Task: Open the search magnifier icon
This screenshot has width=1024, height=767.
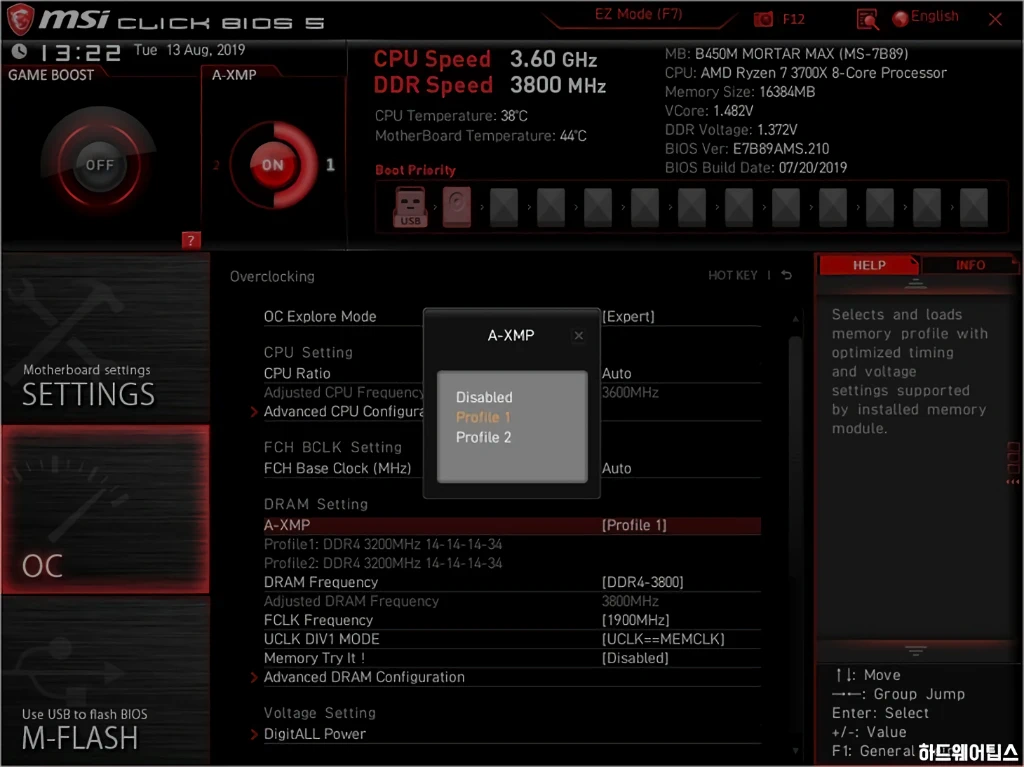Action: (867, 20)
